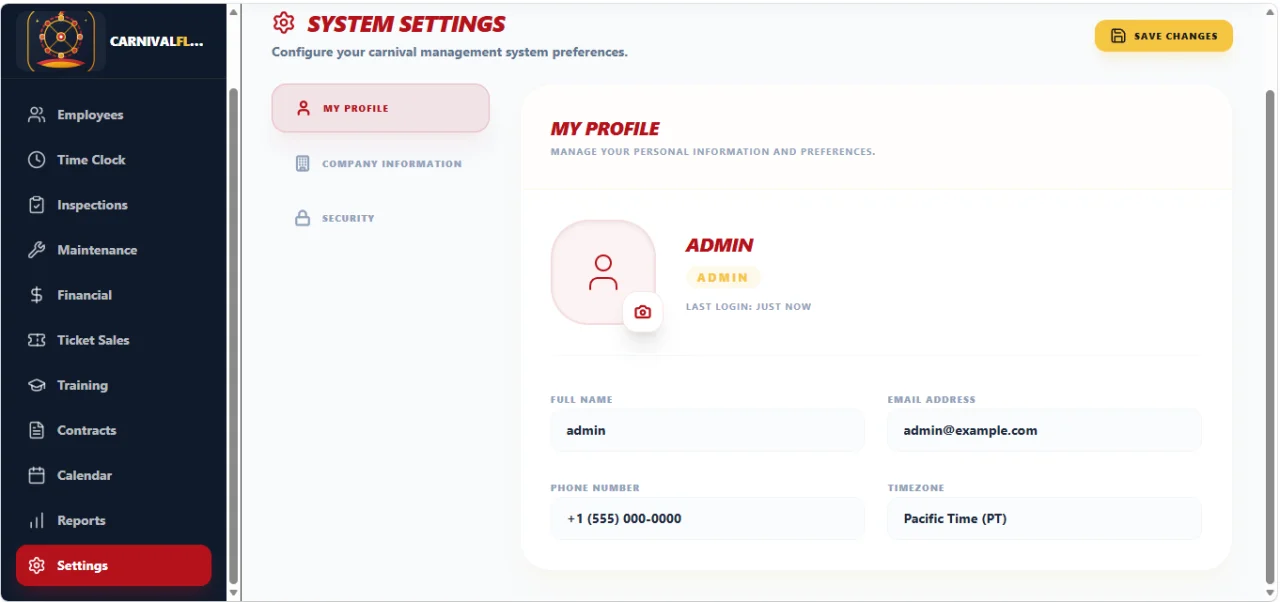Screen dimensions: 1280x602
Task: Switch to the Company Information tab
Action: tap(380, 163)
